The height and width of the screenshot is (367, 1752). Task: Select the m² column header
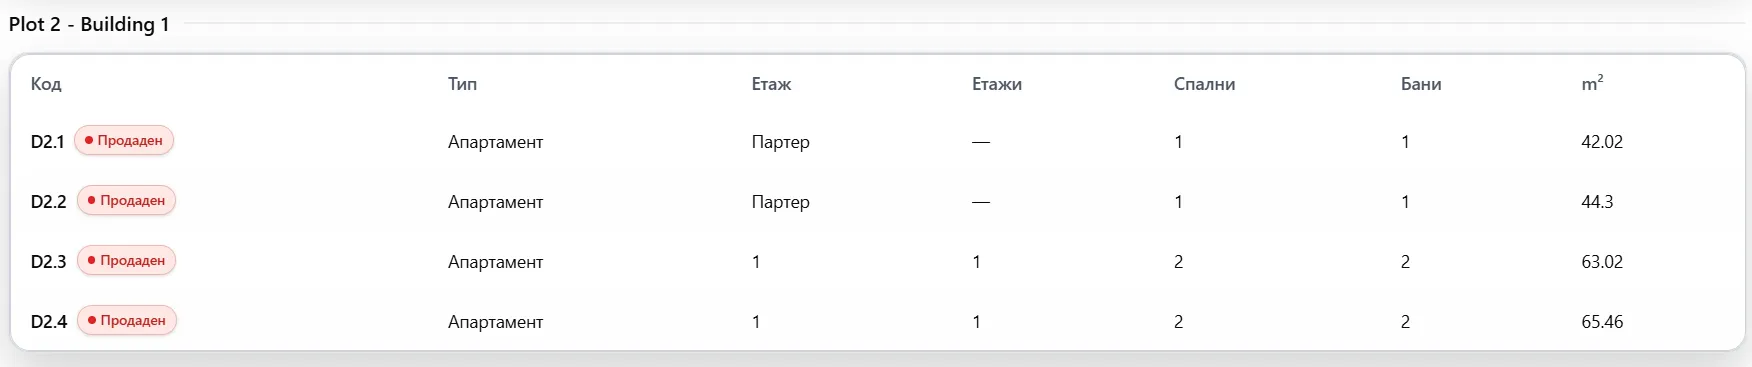click(x=1592, y=83)
